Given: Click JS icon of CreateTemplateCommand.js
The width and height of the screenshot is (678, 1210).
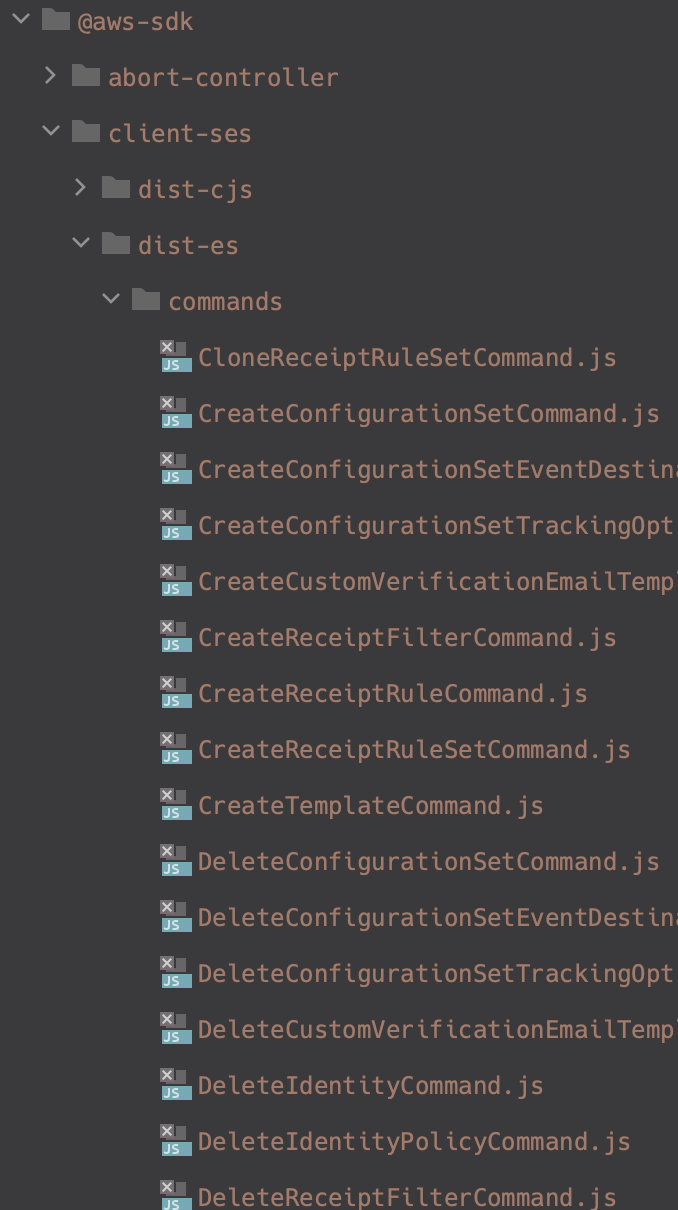Looking at the screenshot, I should click(175, 805).
